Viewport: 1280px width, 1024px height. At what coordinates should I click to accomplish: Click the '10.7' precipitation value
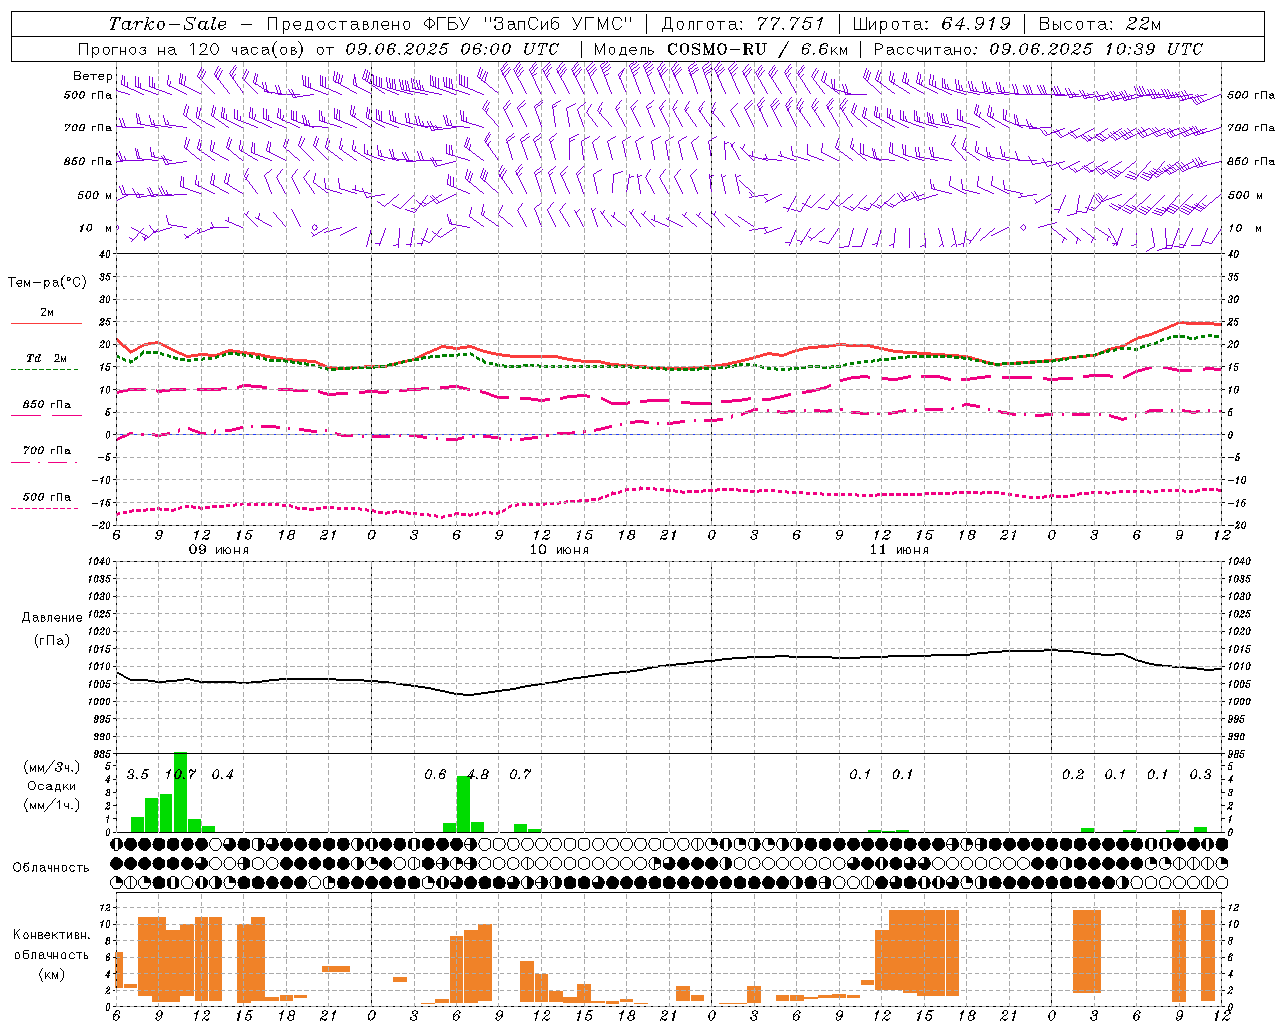[x=180, y=775]
